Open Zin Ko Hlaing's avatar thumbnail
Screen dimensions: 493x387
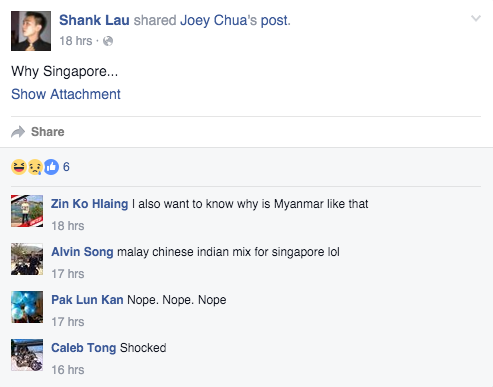pyautogui.click(x=27, y=211)
